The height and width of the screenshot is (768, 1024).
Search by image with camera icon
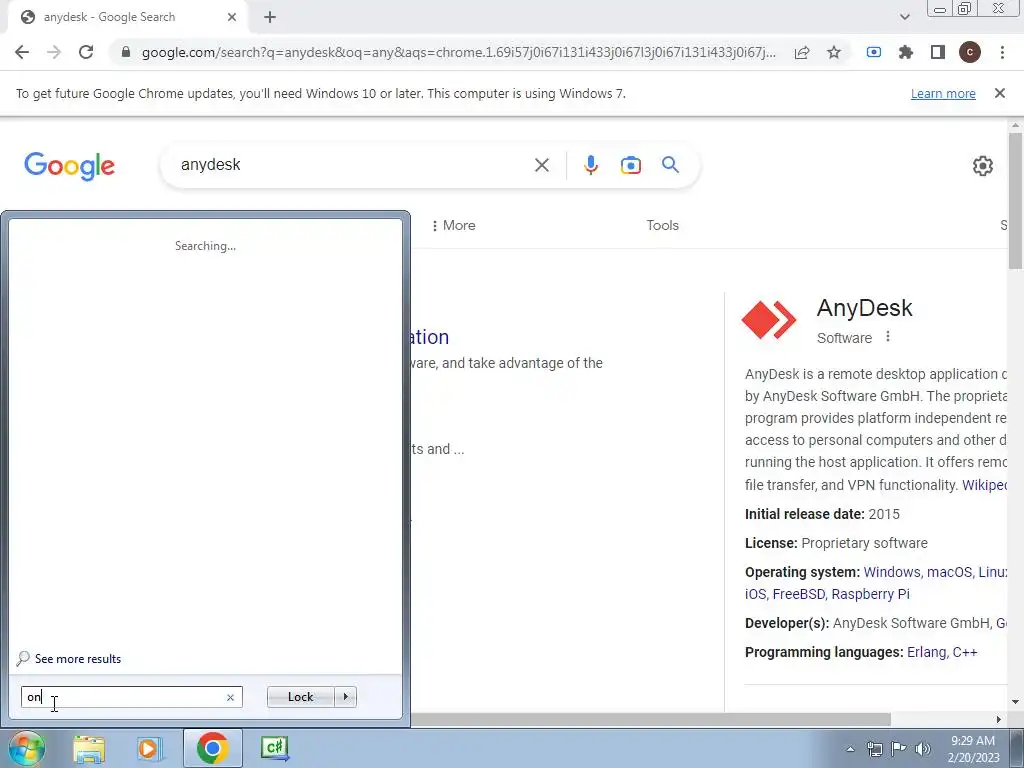pos(631,165)
